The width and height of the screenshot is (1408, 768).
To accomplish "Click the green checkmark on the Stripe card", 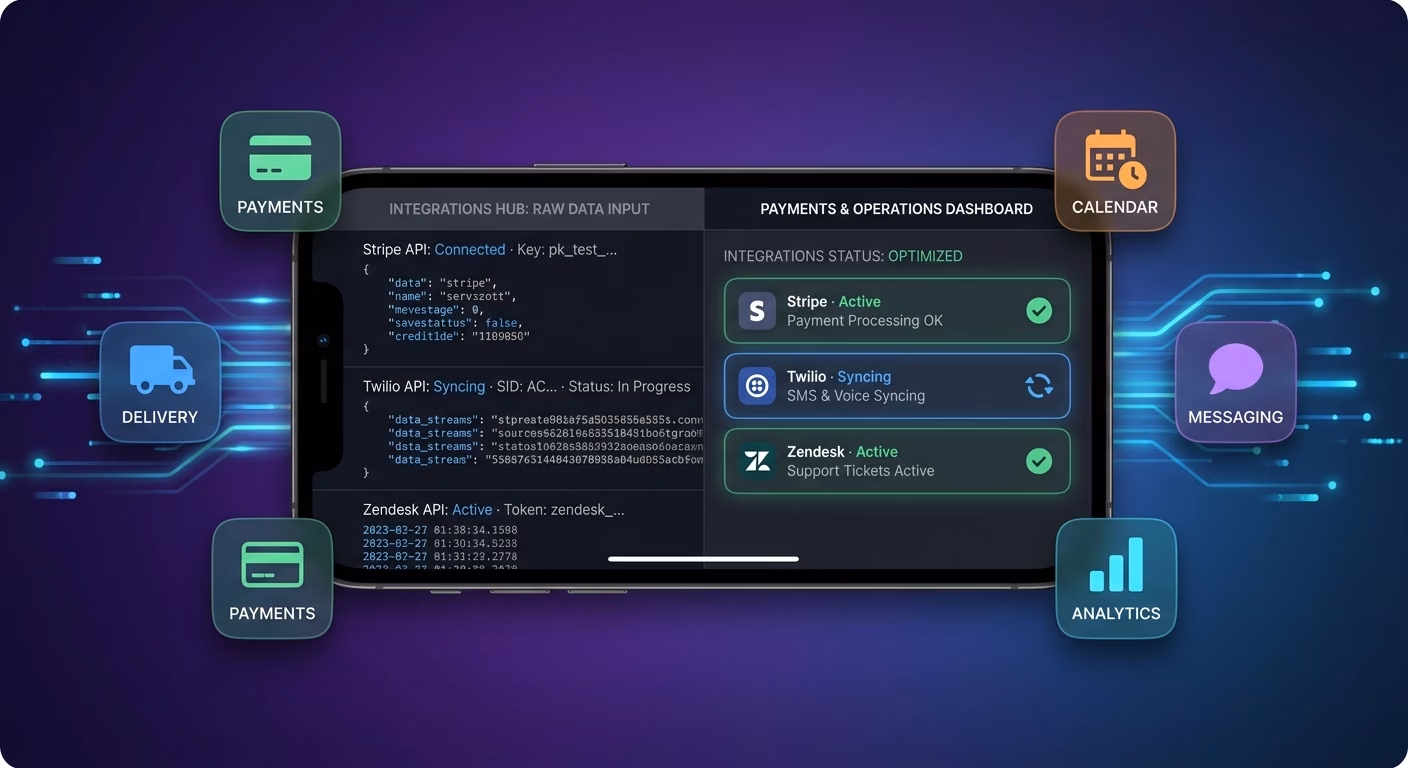I will (x=1039, y=311).
